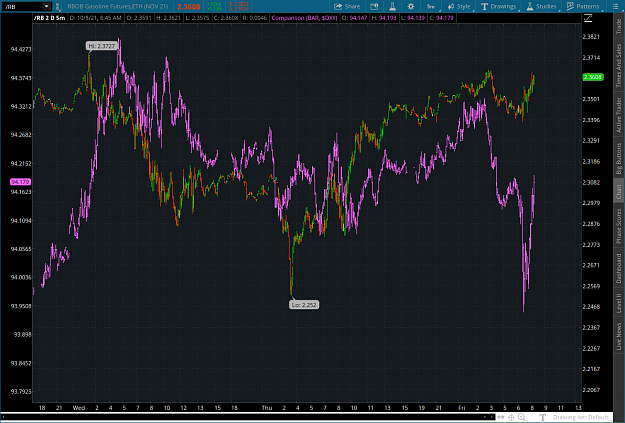Click the symbol link clip icon
This screenshot has width=625, height=423.
point(58,6)
